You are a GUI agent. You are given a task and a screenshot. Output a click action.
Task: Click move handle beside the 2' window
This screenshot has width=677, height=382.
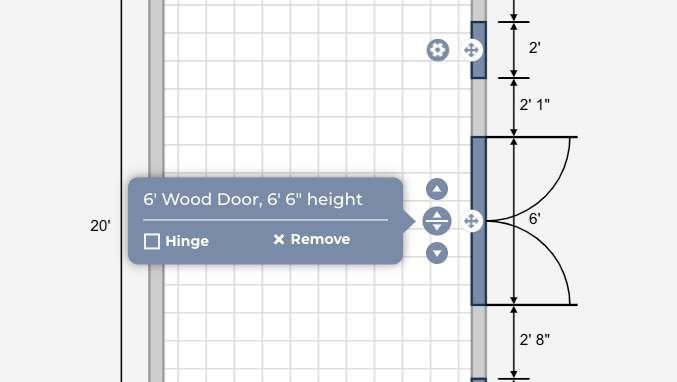click(x=471, y=50)
